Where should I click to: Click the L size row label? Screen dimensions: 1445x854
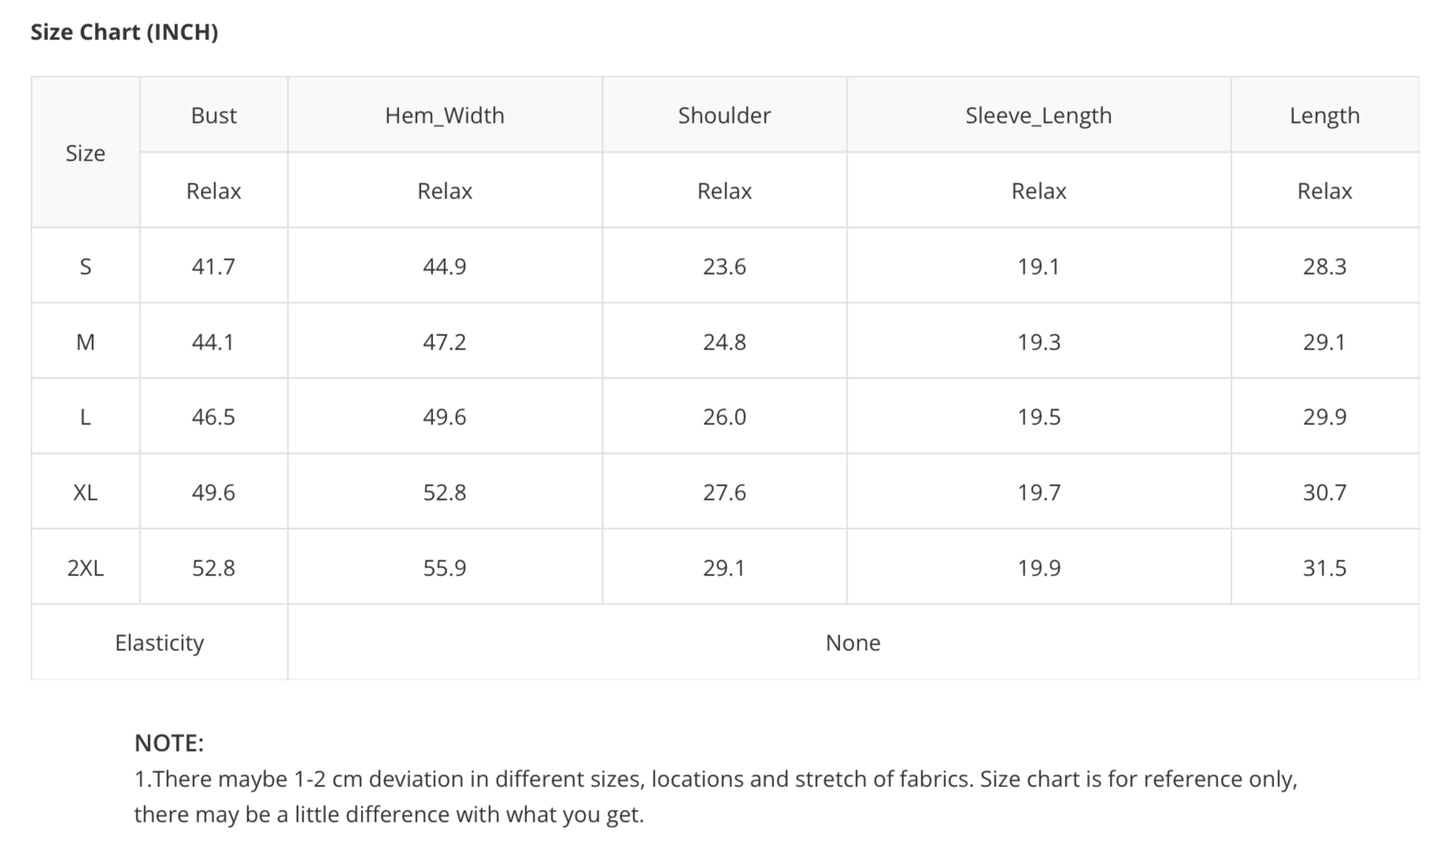pyautogui.click(x=86, y=417)
